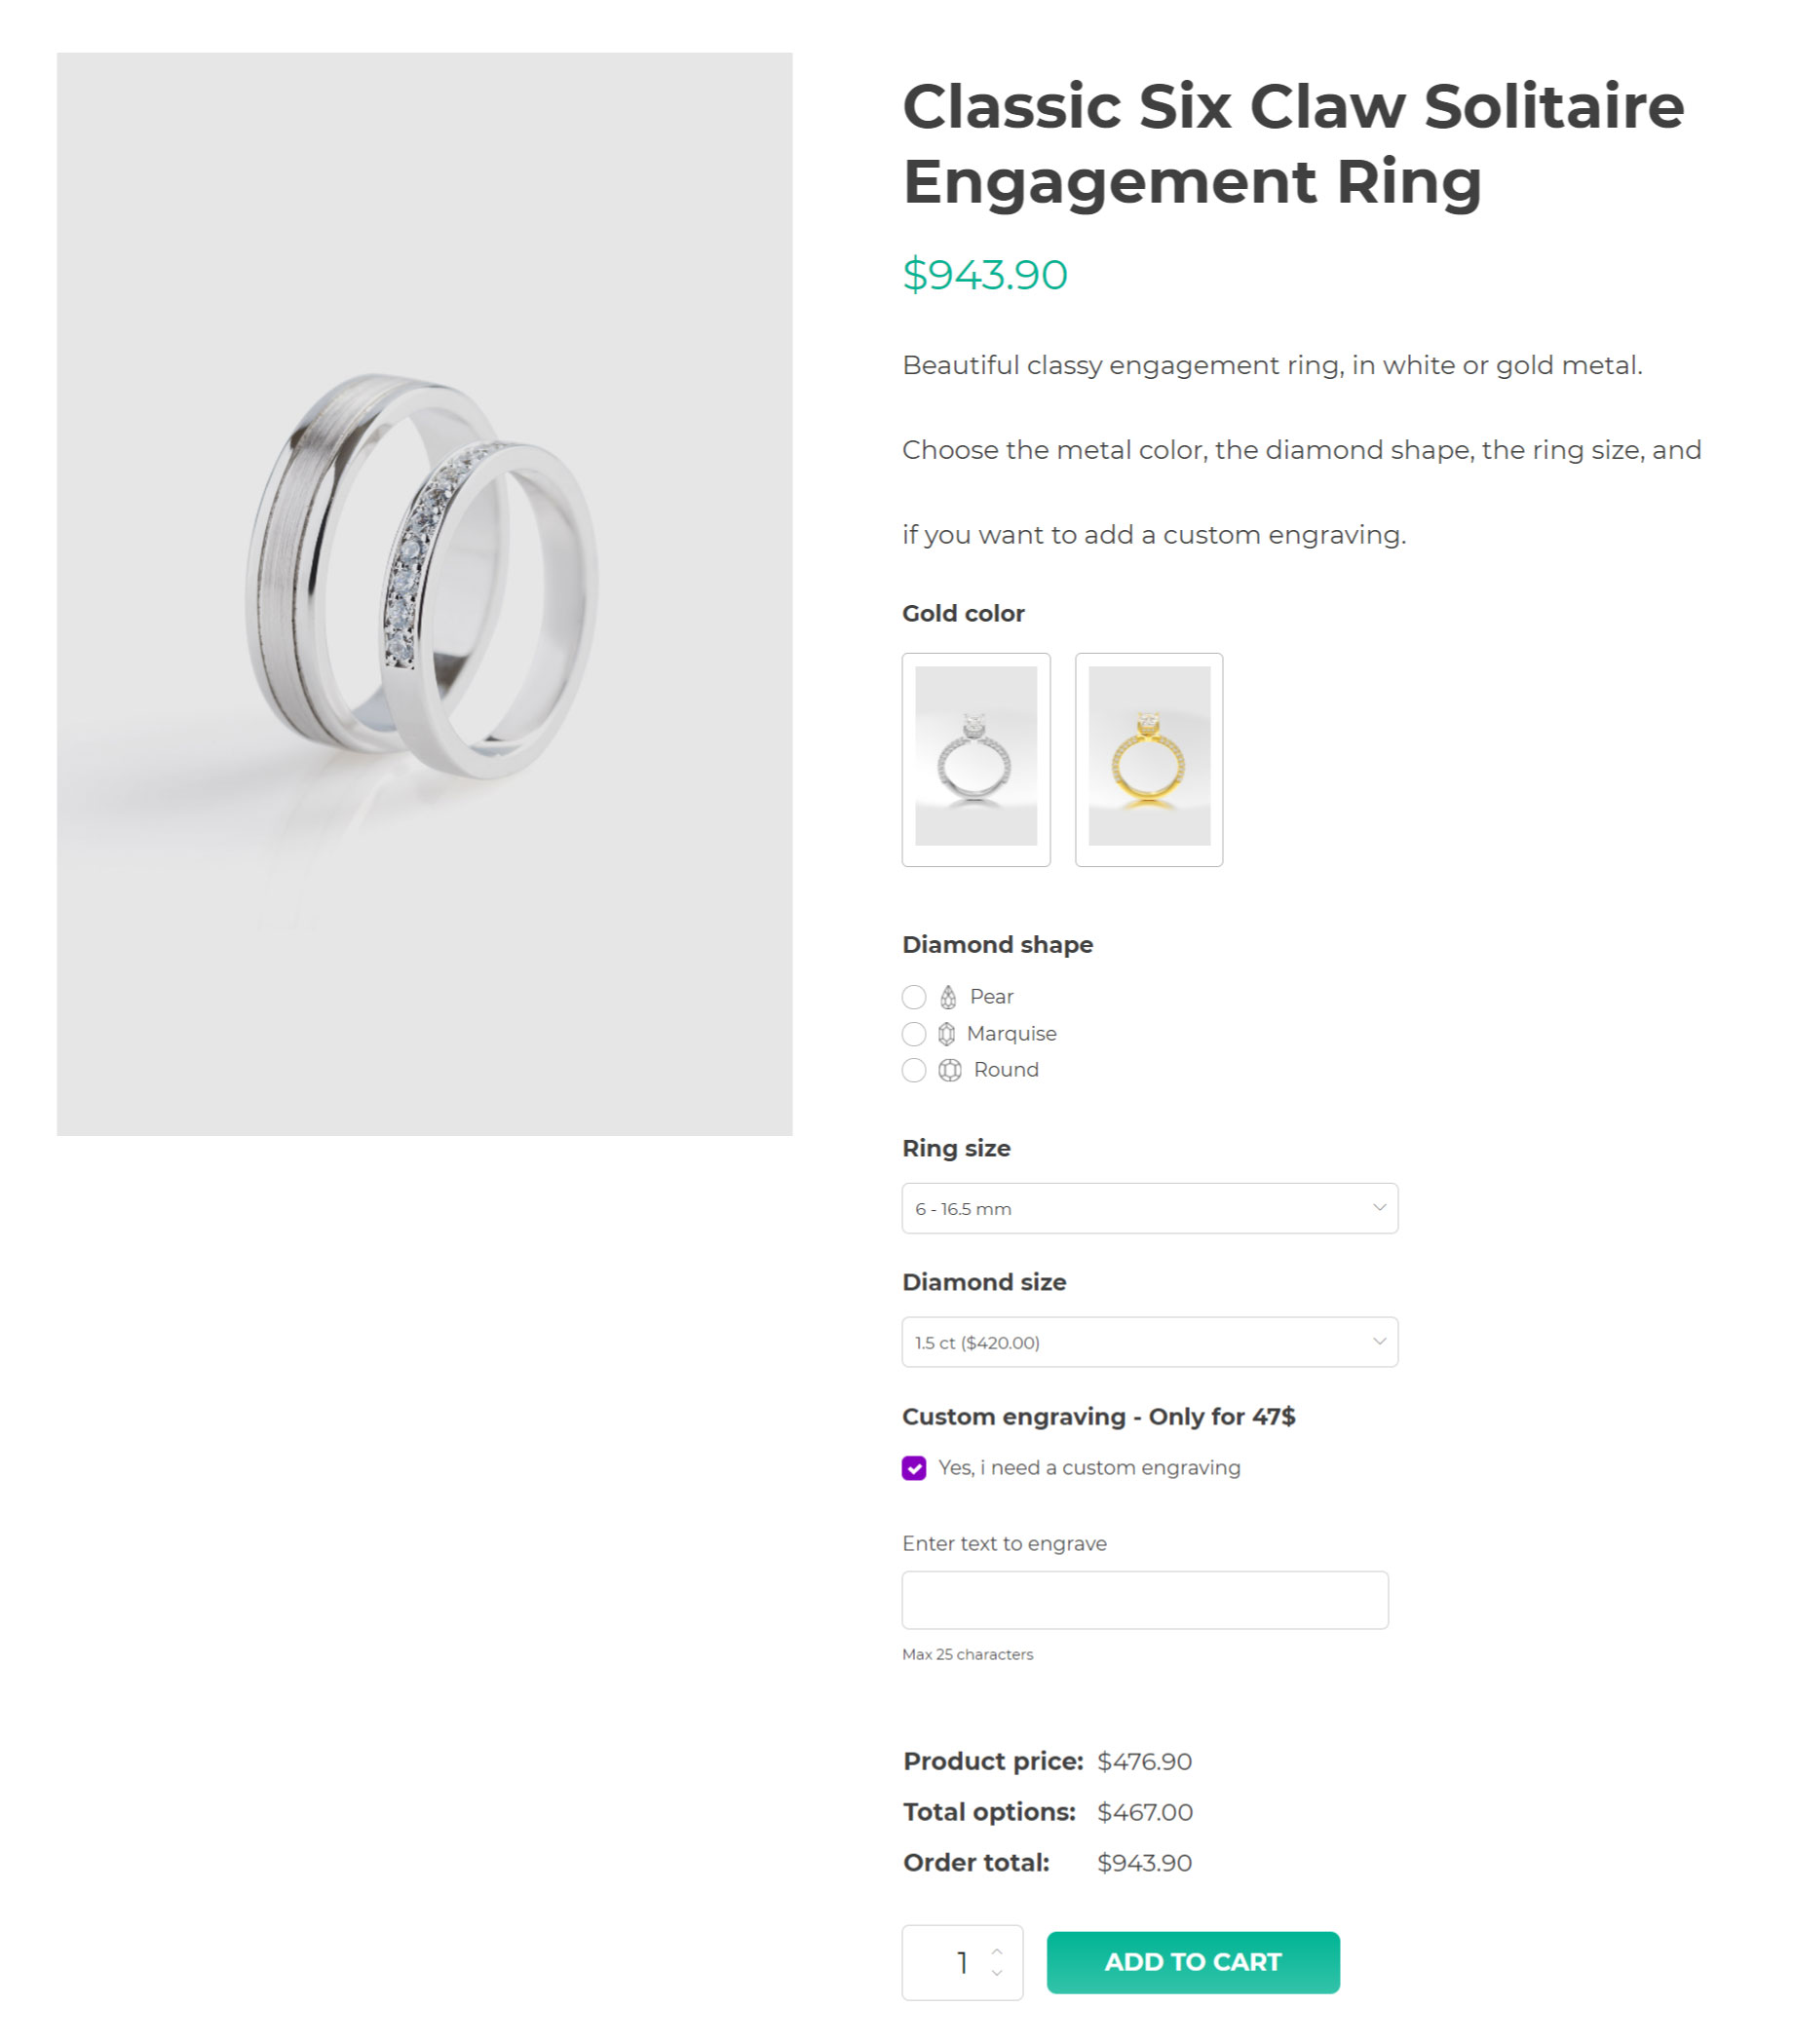Pick the Round radio button

914,1070
